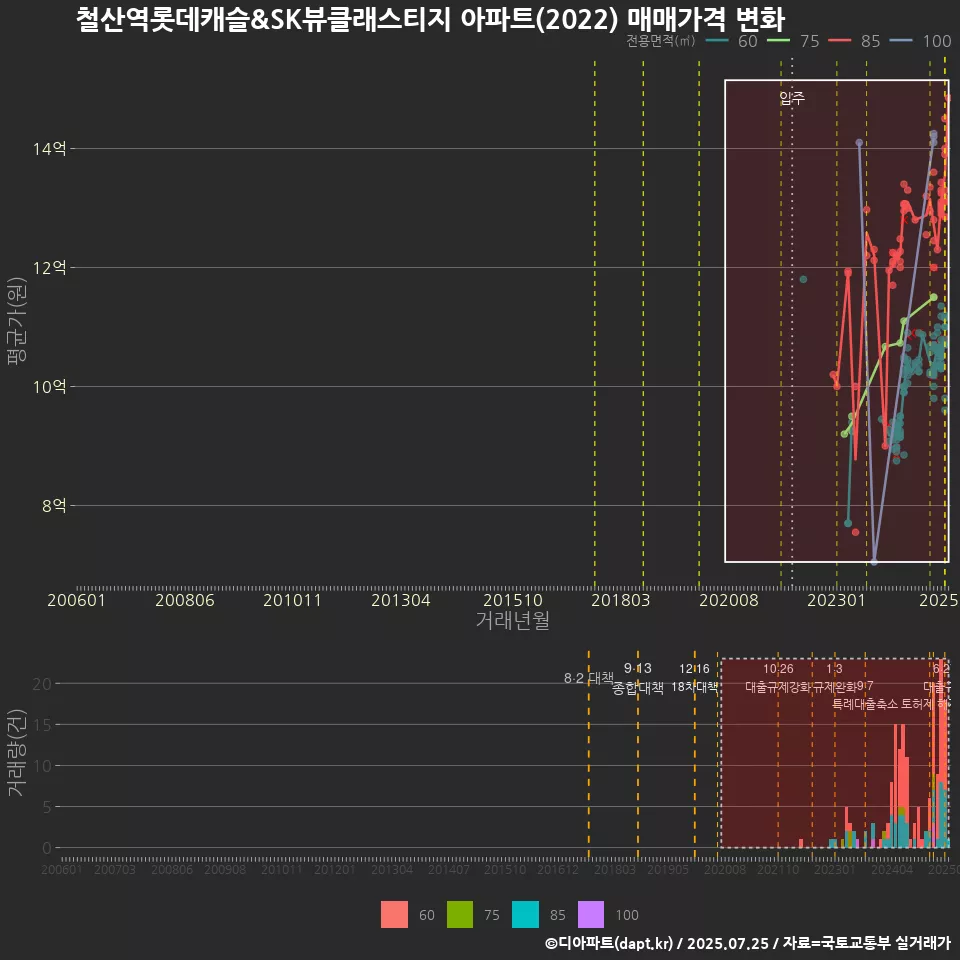The height and width of the screenshot is (960, 960).
Task: Click '202110' on the volume chart x-axis
Action: click(x=778, y=869)
